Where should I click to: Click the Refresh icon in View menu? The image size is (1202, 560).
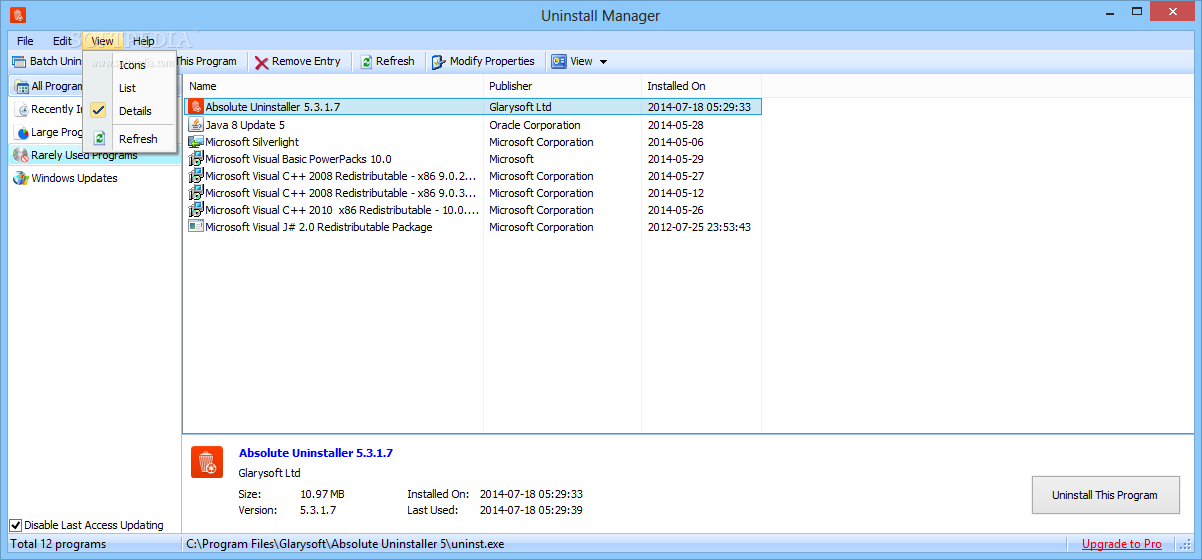(x=99, y=139)
